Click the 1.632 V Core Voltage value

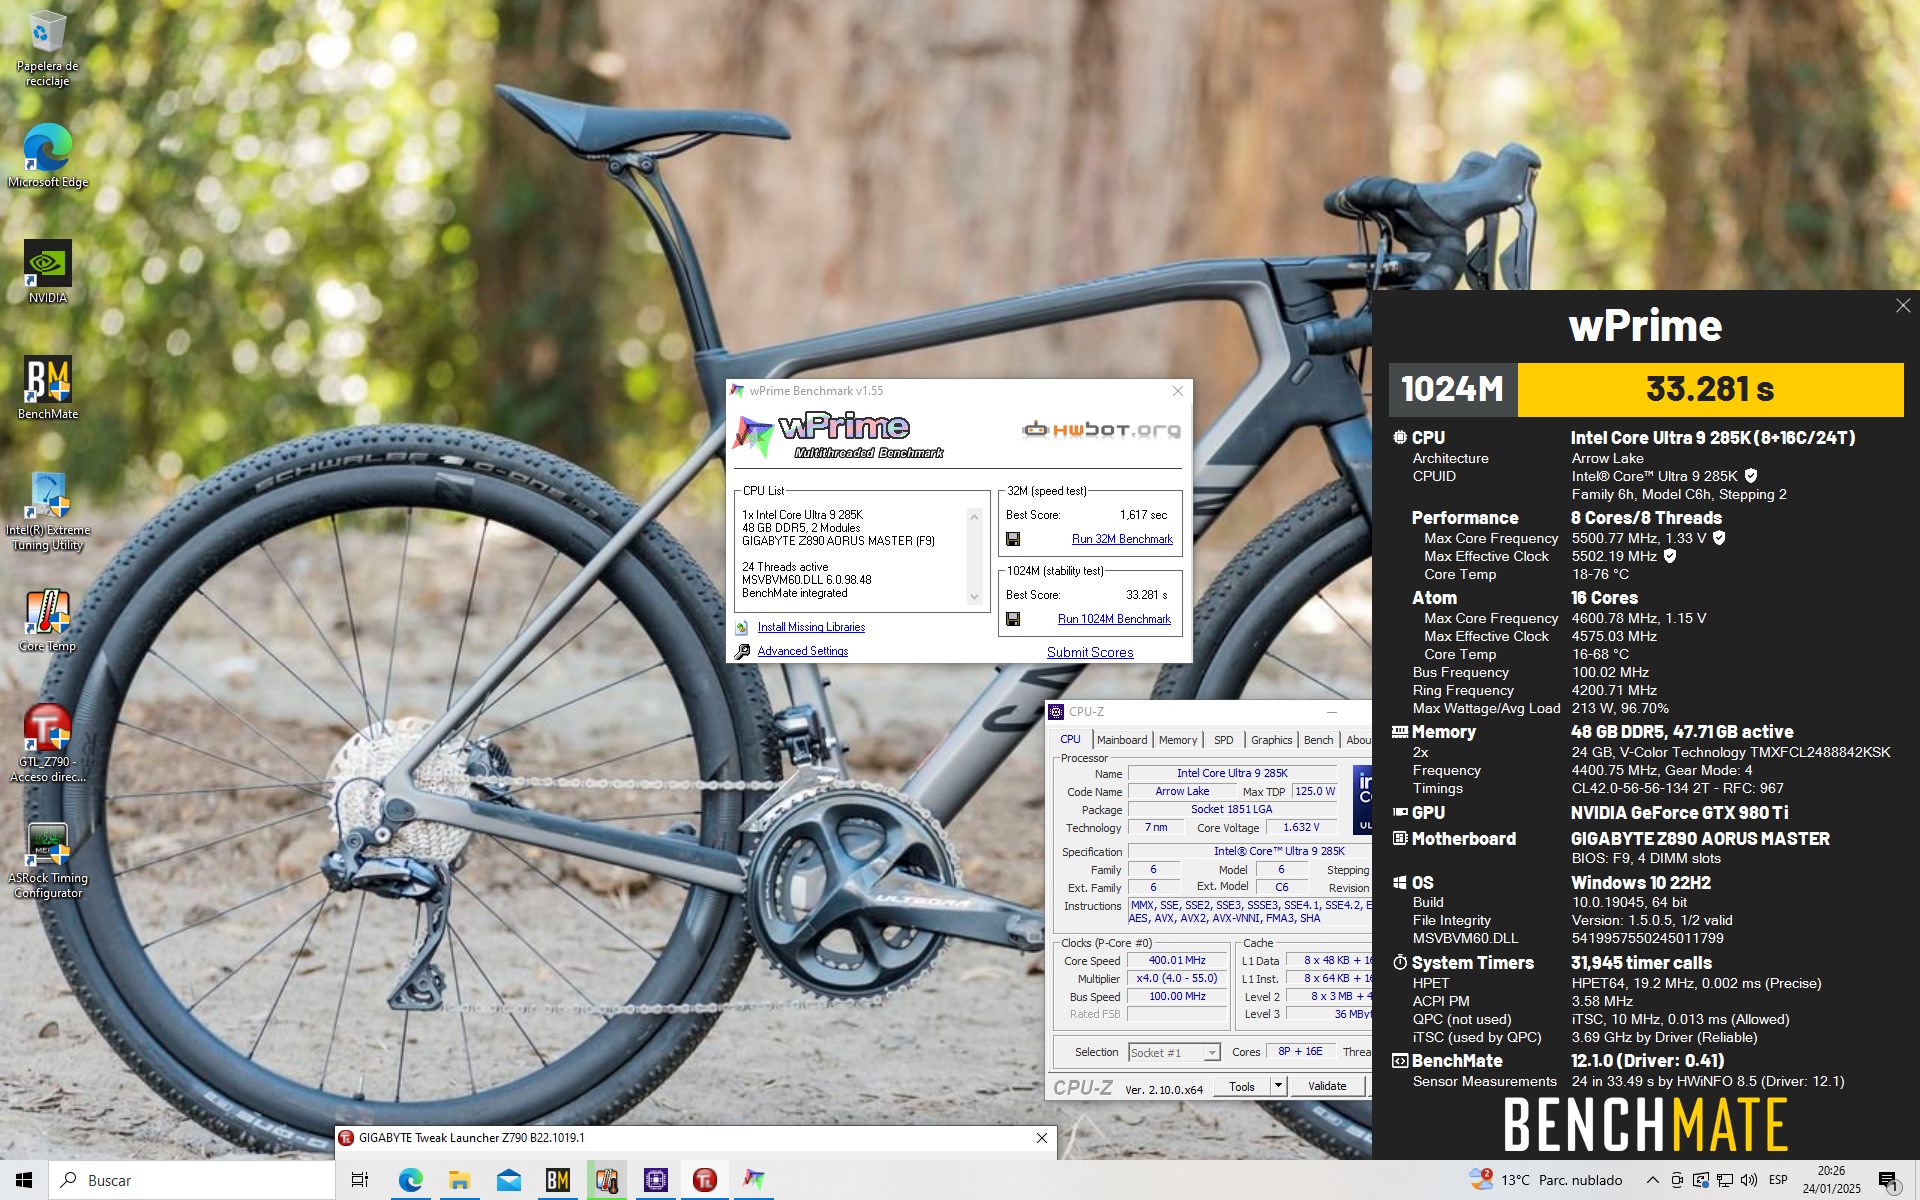click(1301, 827)
